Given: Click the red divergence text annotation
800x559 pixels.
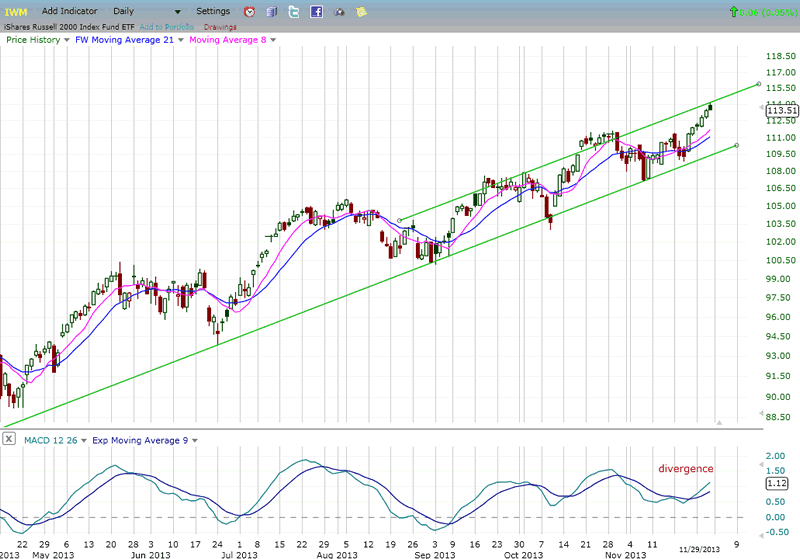Looking at the screenshot, I should pyautogui.click(x=685, y=468).
